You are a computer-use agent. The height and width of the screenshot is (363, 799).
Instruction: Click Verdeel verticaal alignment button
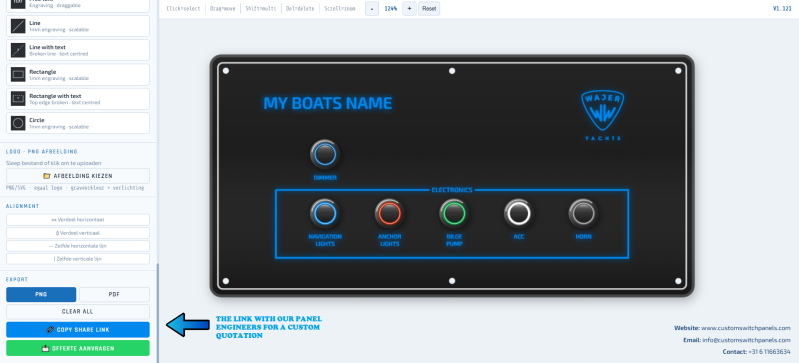coord(78,233)
